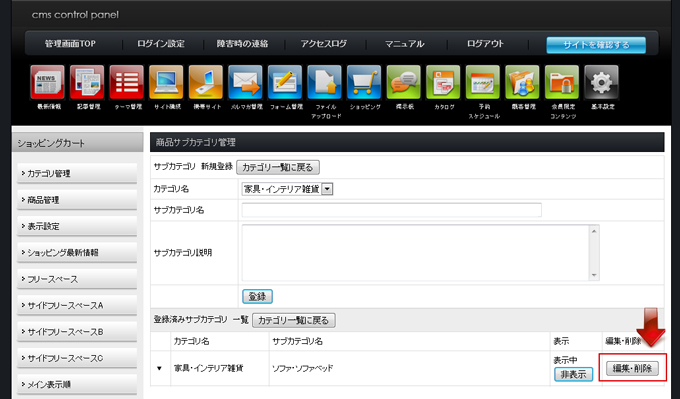Image resolution: width=680 pixels, height=399 pixels.
Task: Open サイドフリースペースB in the sidebar
Action: 77,332
